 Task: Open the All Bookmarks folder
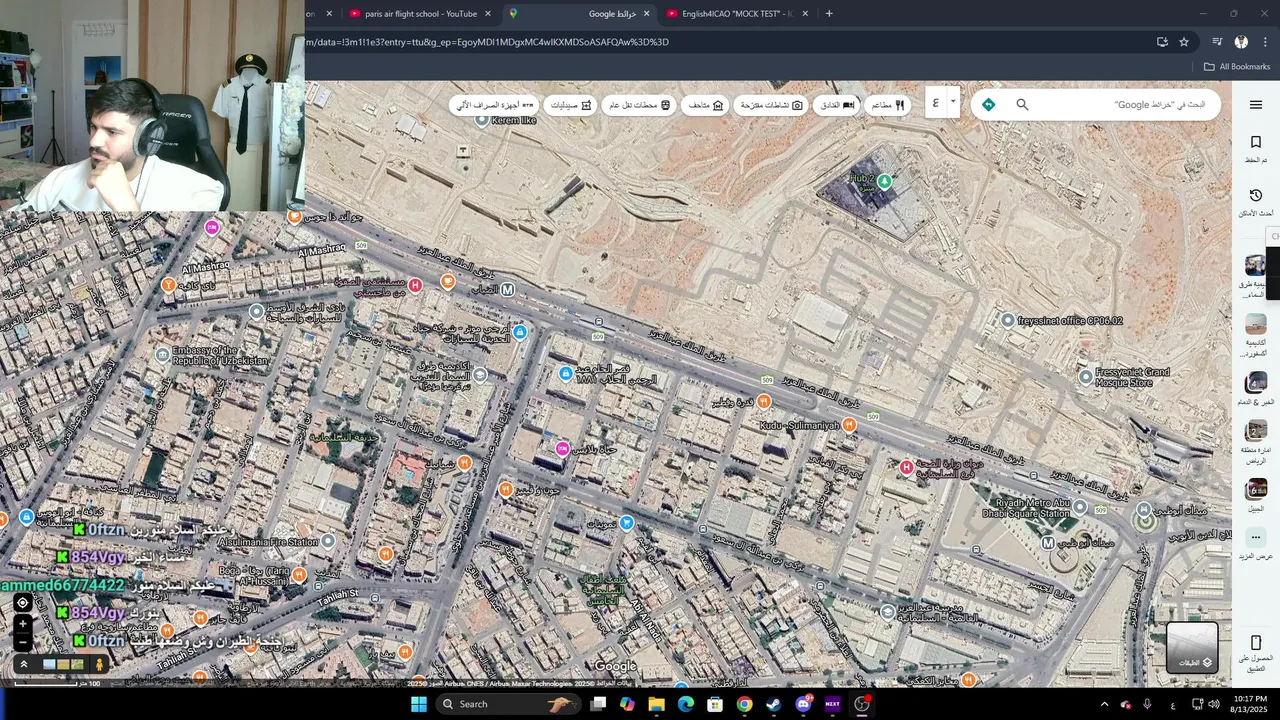1237,67
